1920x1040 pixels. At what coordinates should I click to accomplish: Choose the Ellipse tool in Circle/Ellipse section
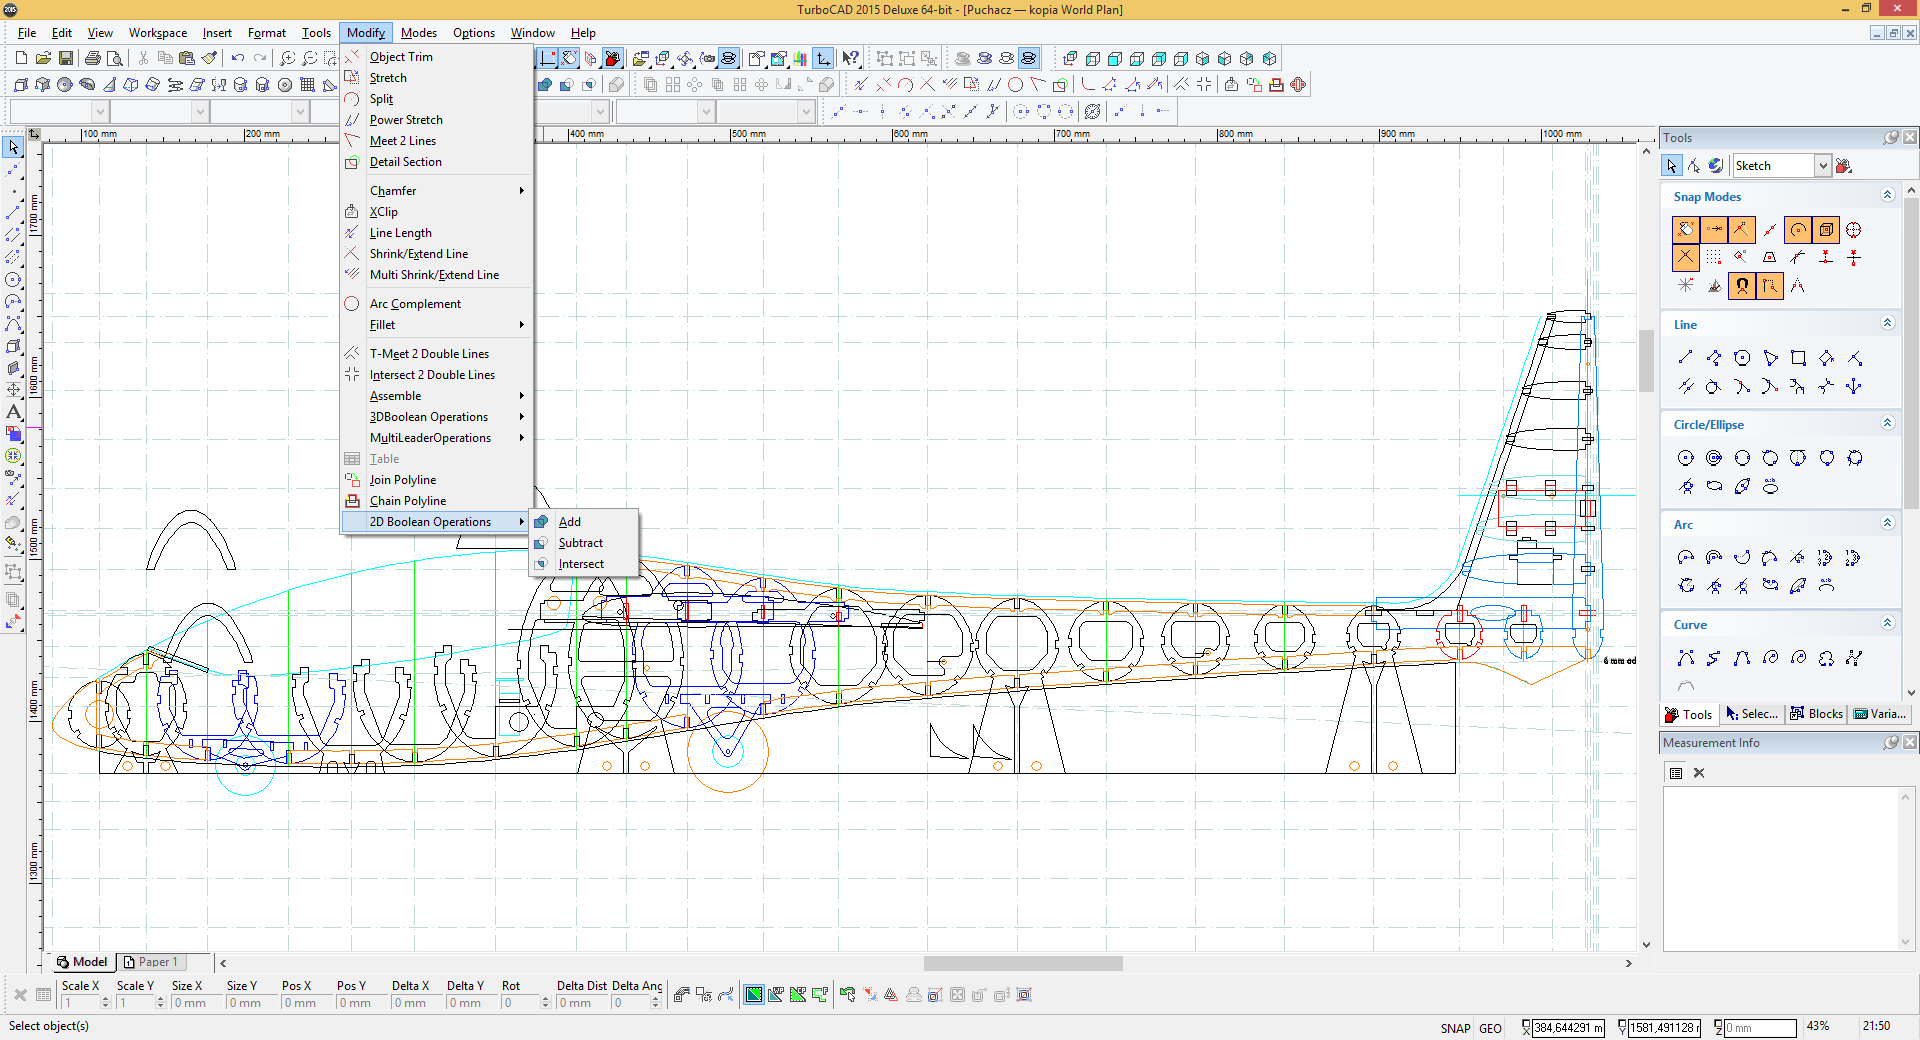(x=1714, y=487)
